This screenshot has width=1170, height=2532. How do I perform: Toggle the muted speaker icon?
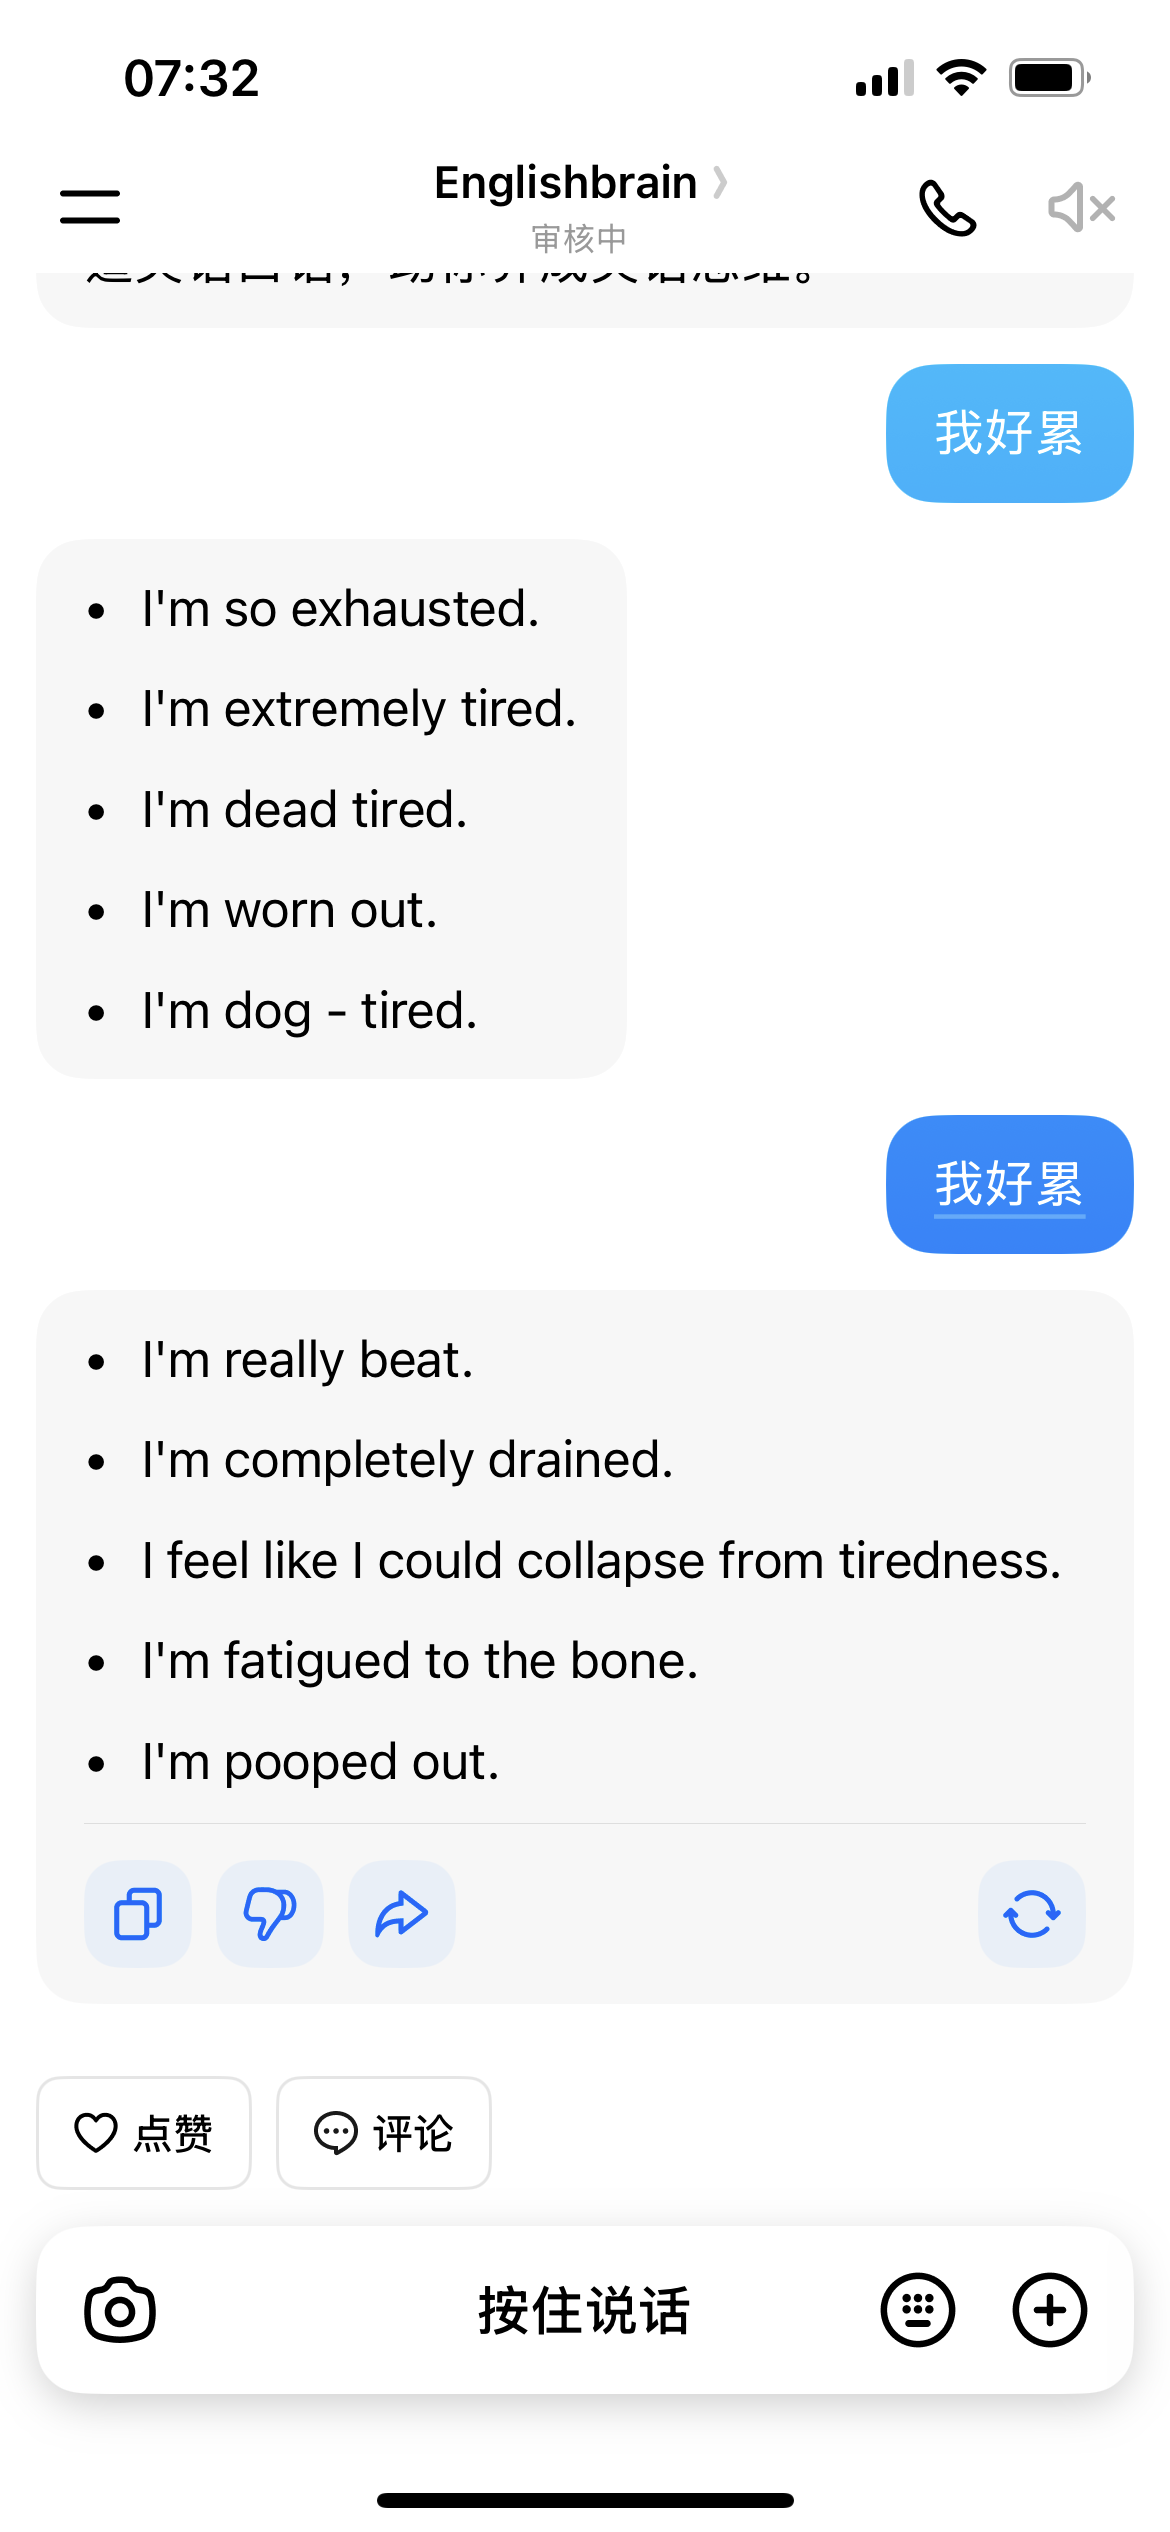1081,208
